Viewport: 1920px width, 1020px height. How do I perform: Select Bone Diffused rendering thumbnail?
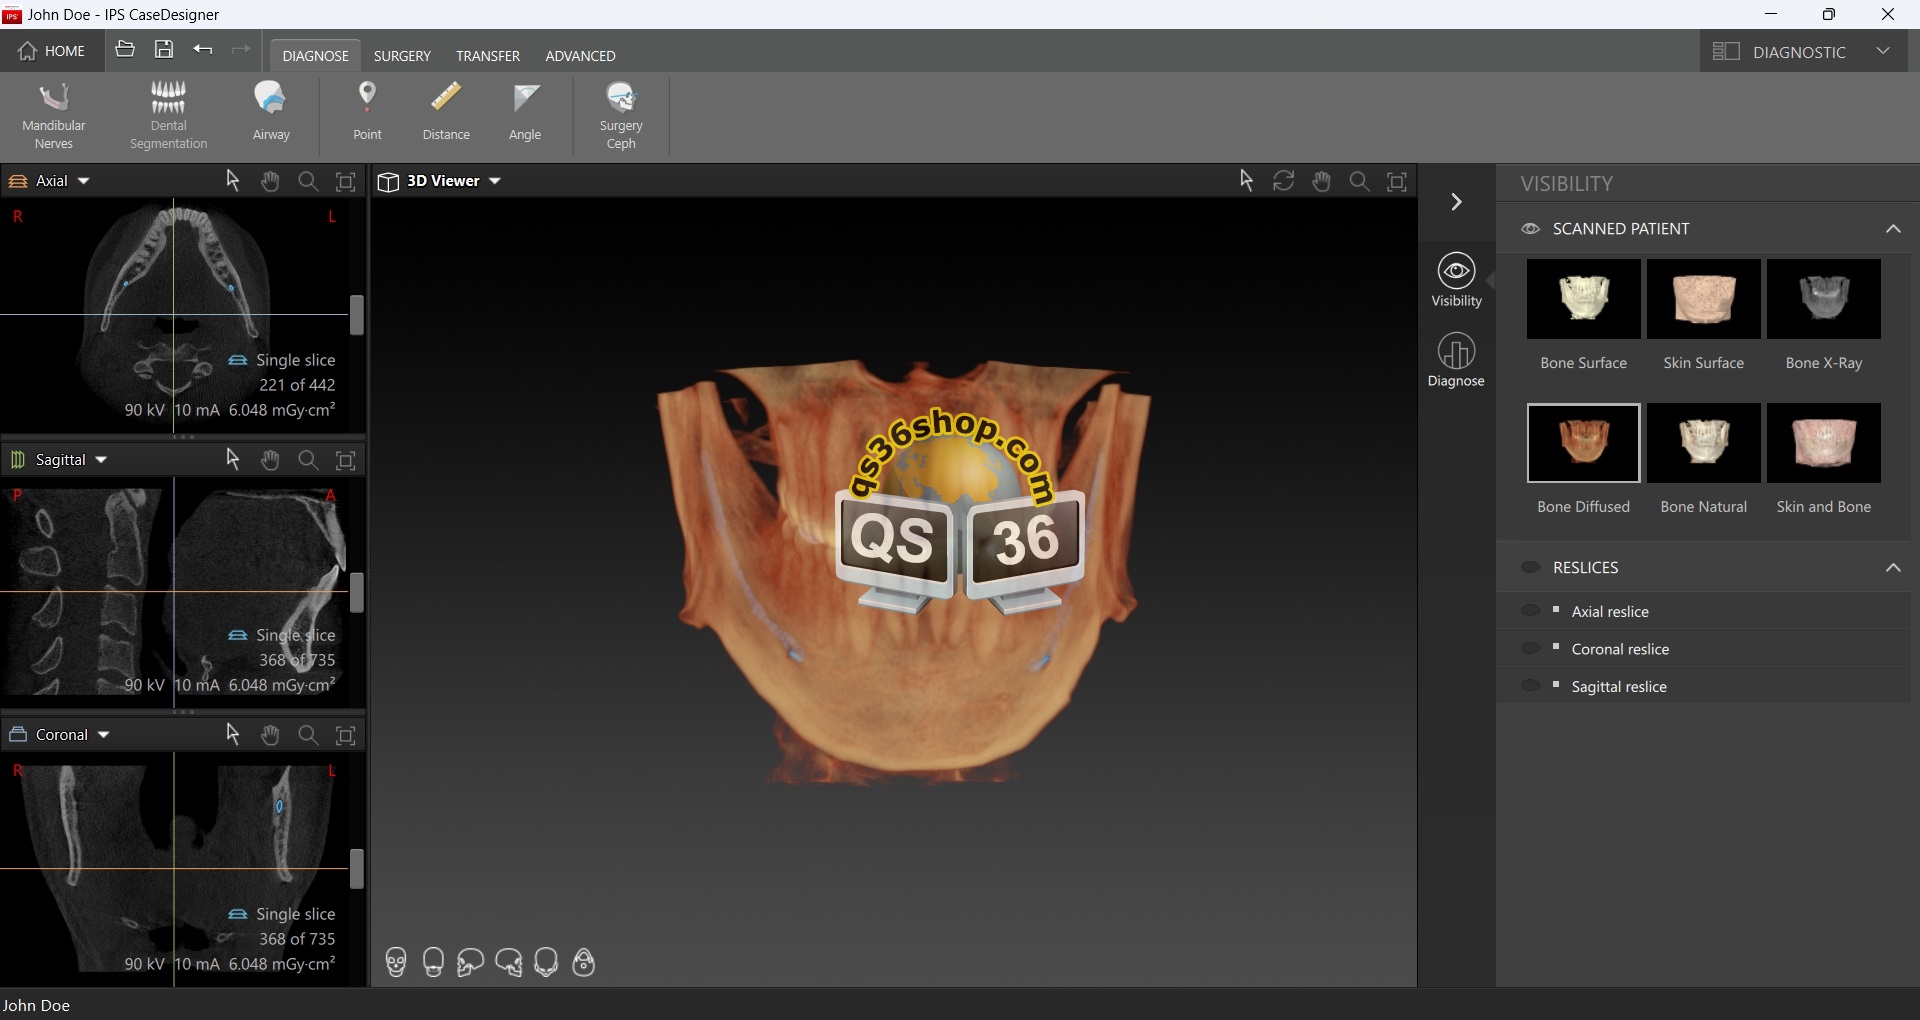1584,443
